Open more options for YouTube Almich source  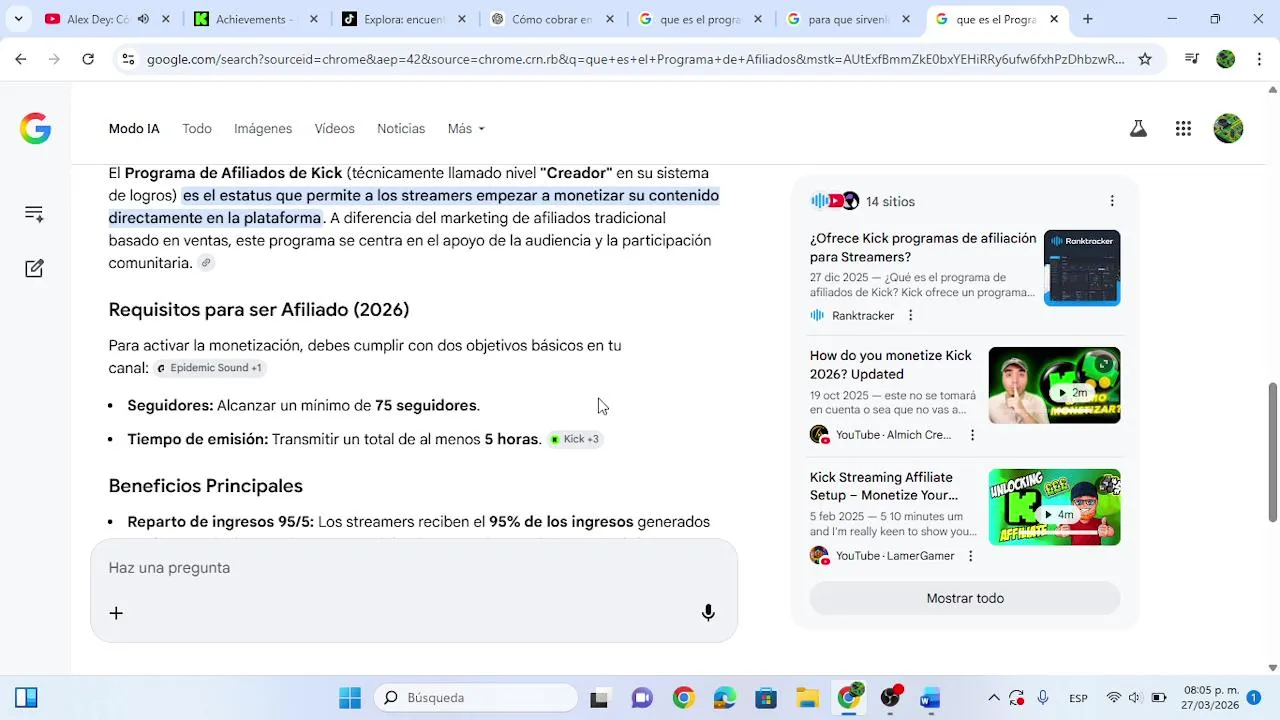pyautogui.click(x=972, y=435)
